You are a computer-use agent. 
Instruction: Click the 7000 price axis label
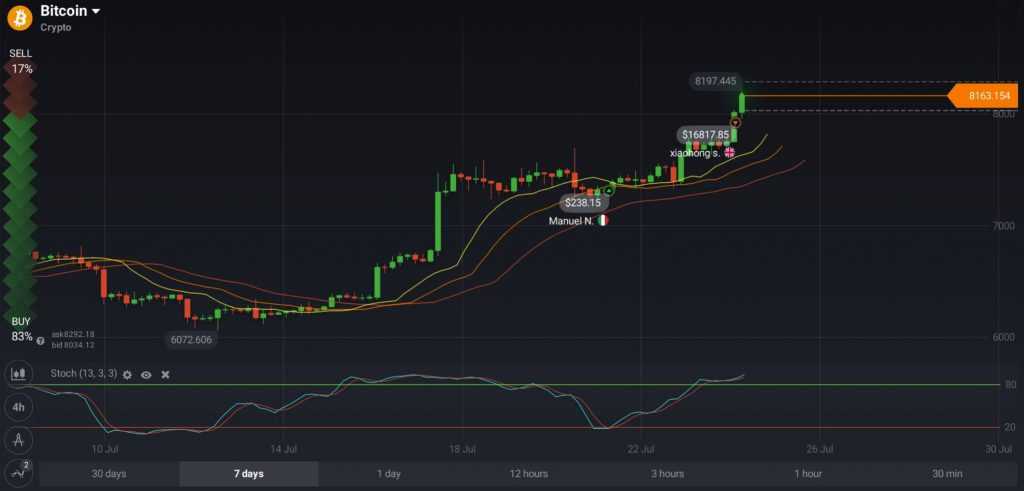point(1004,226)
